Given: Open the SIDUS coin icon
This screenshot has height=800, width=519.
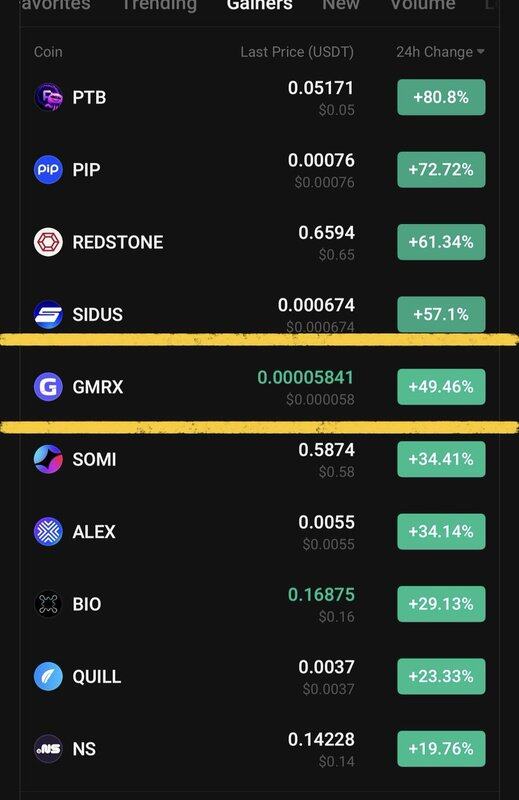Looking at the screenshot, I should click(x=48, y=314).
